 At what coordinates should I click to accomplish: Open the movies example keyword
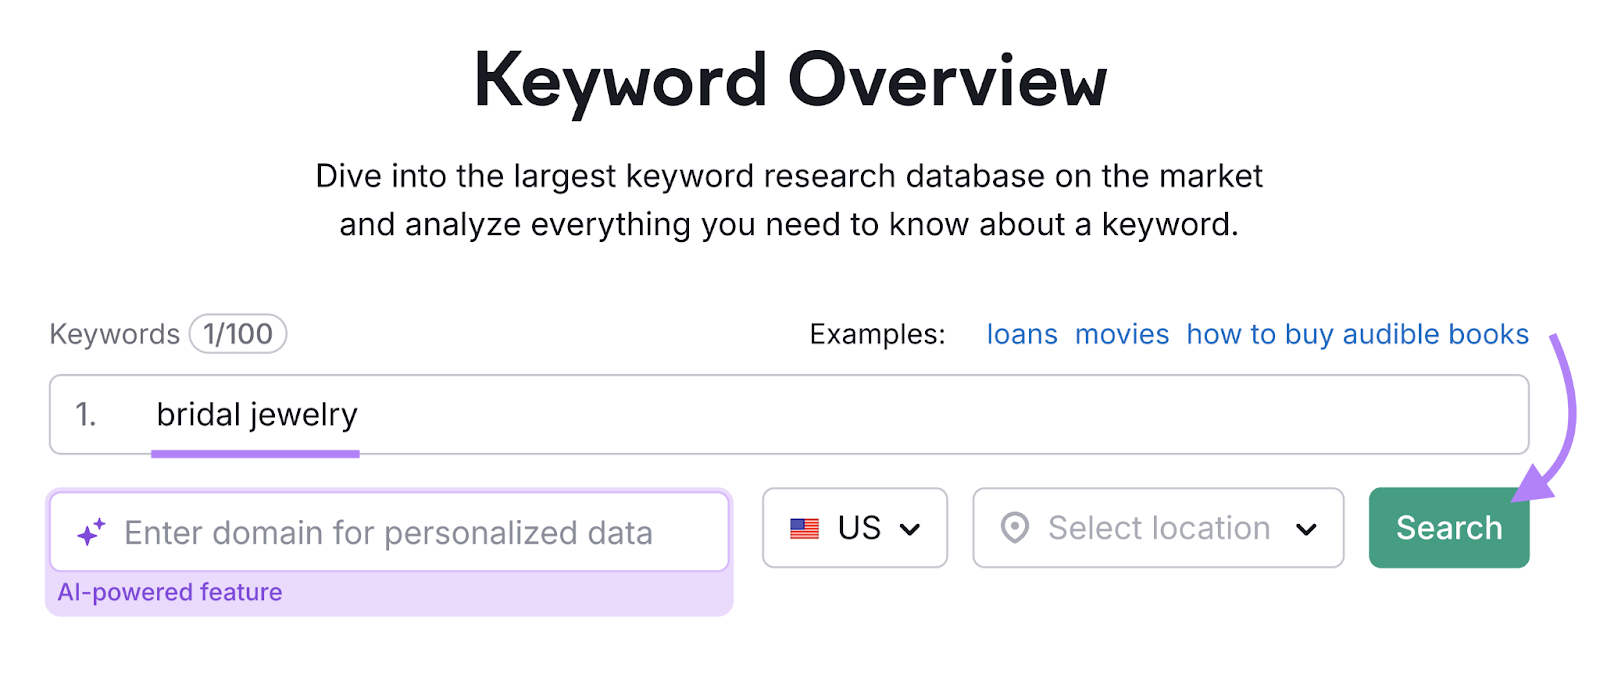(1121, 334)
